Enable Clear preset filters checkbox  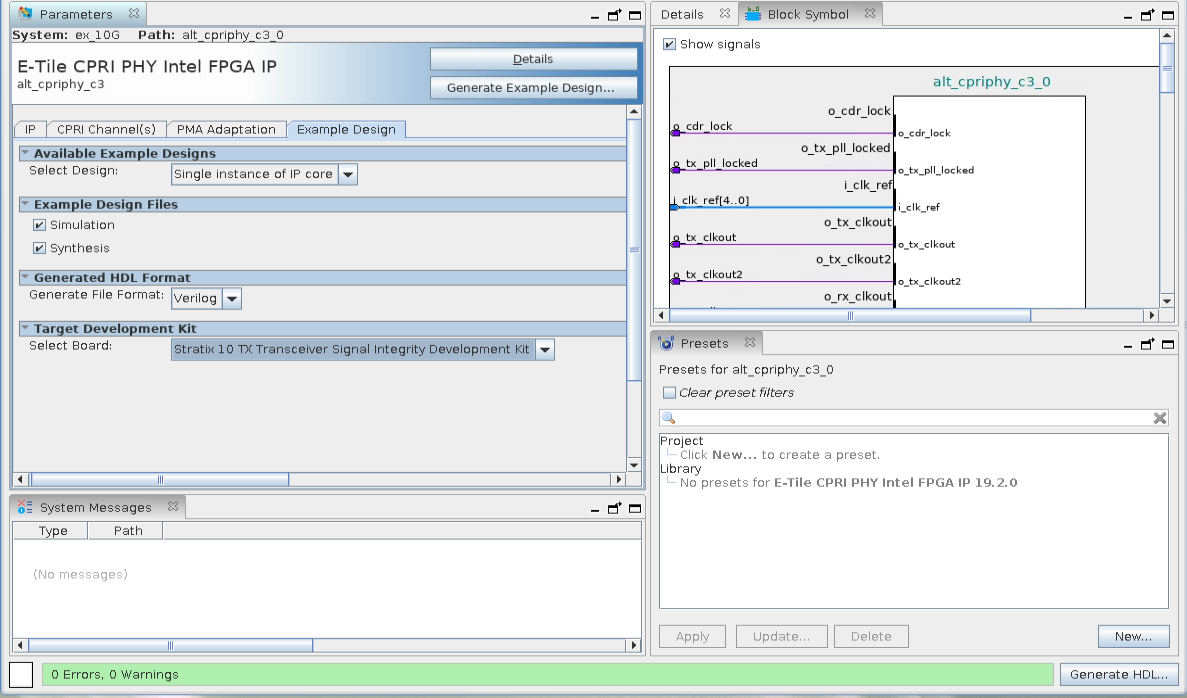pyautogui.click(x=669, y=393)
